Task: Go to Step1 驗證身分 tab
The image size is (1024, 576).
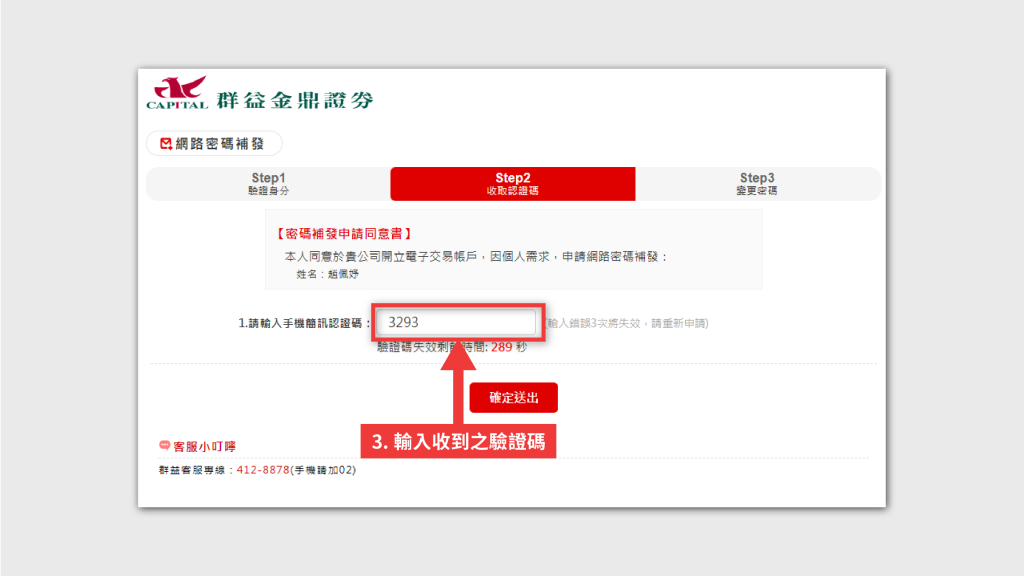Action: point(268,184)
